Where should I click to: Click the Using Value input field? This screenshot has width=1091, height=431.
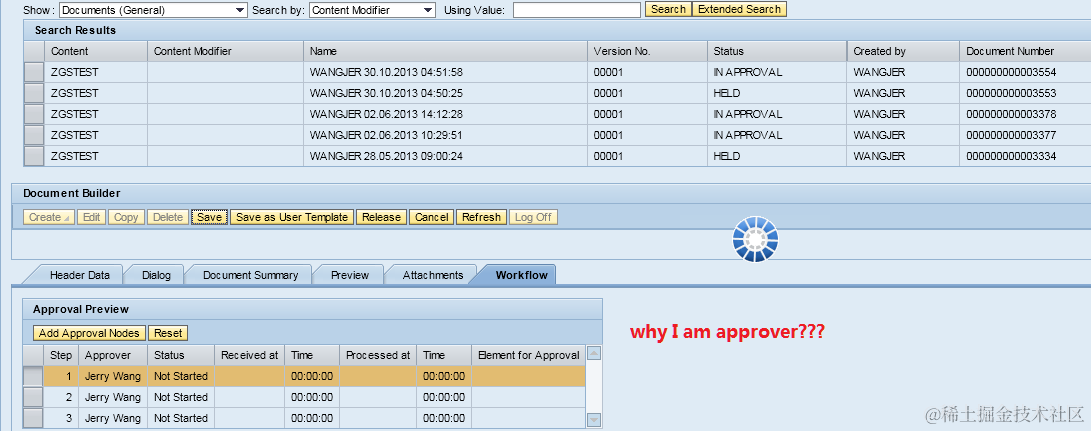(576, 10)
